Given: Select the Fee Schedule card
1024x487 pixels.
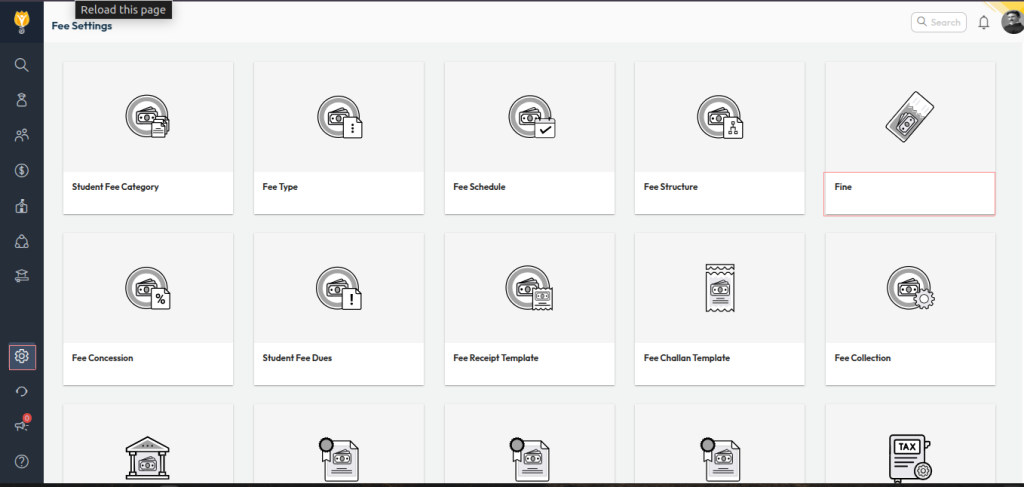Looking at the screenshot, I should 529,138.
